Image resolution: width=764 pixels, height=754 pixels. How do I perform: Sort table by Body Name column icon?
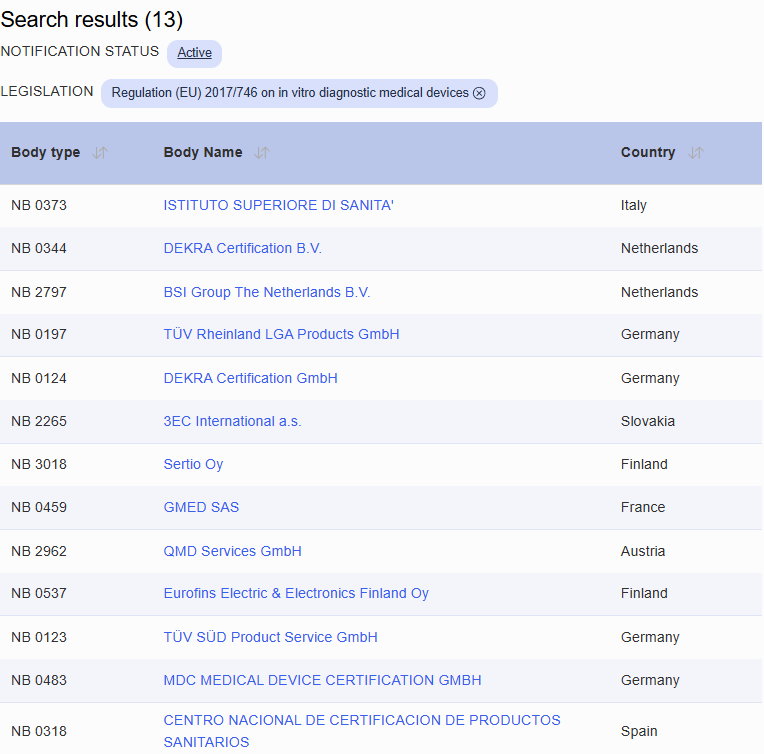click(x=262, y=153)
